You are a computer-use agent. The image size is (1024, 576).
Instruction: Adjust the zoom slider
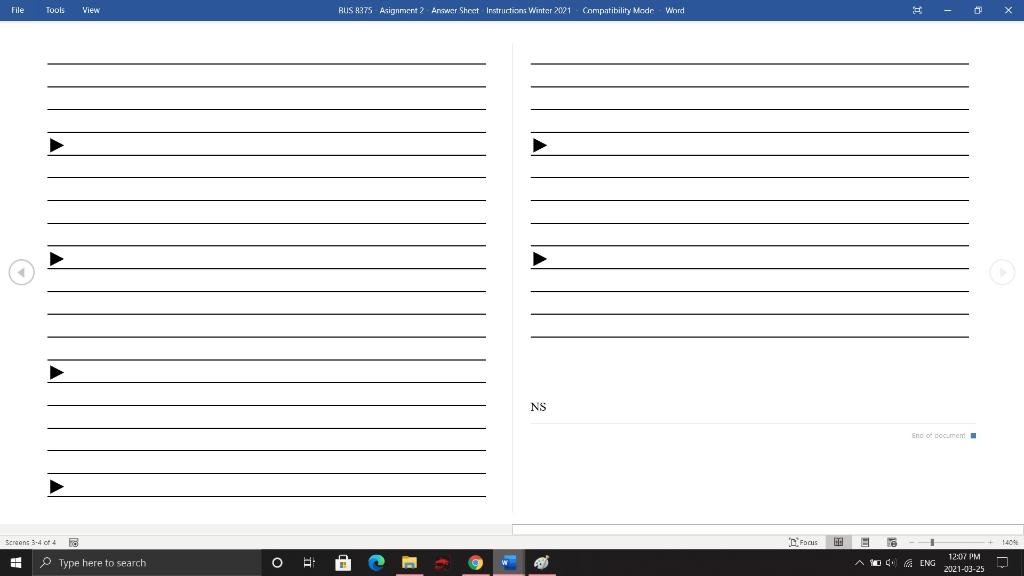click(933, 542)
